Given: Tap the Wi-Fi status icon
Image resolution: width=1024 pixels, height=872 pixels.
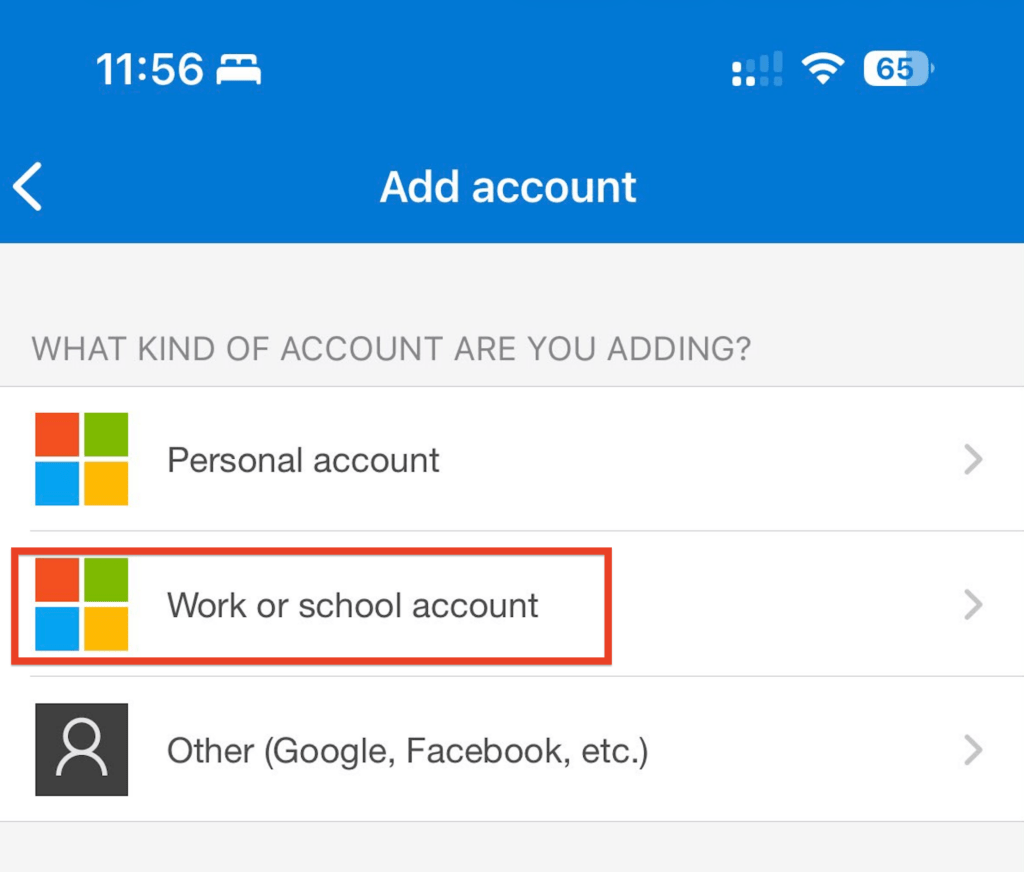Looking at the screenshot, I should pos(823,69).
